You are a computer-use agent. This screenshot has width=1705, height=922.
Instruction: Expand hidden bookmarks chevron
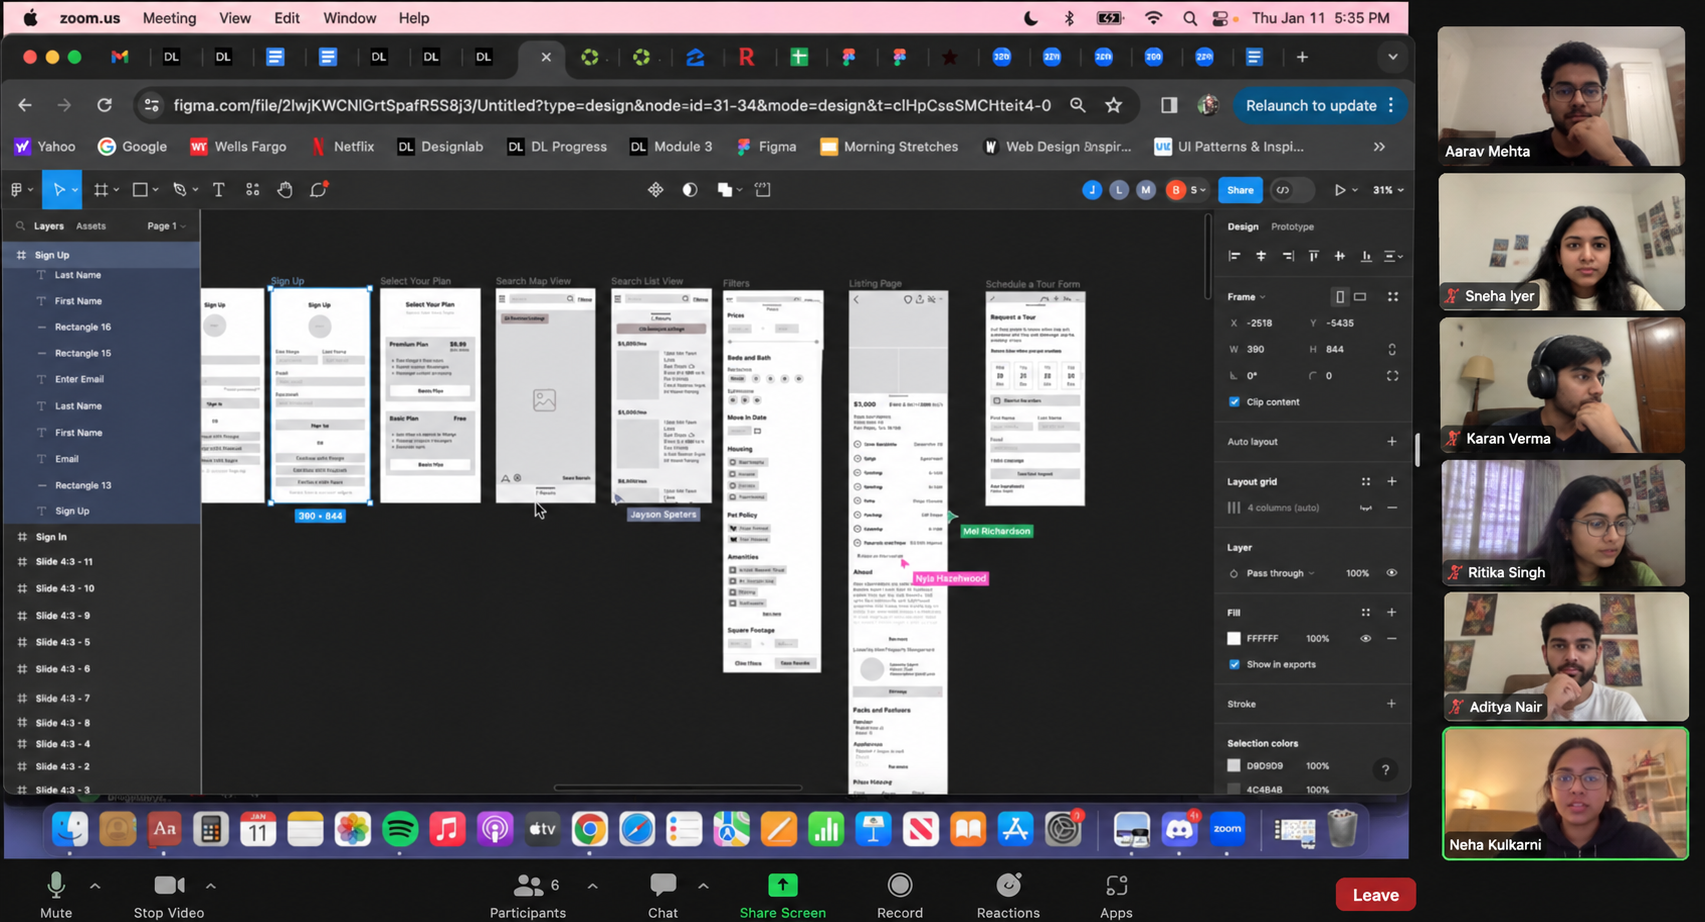click(x=1379, y=147)
